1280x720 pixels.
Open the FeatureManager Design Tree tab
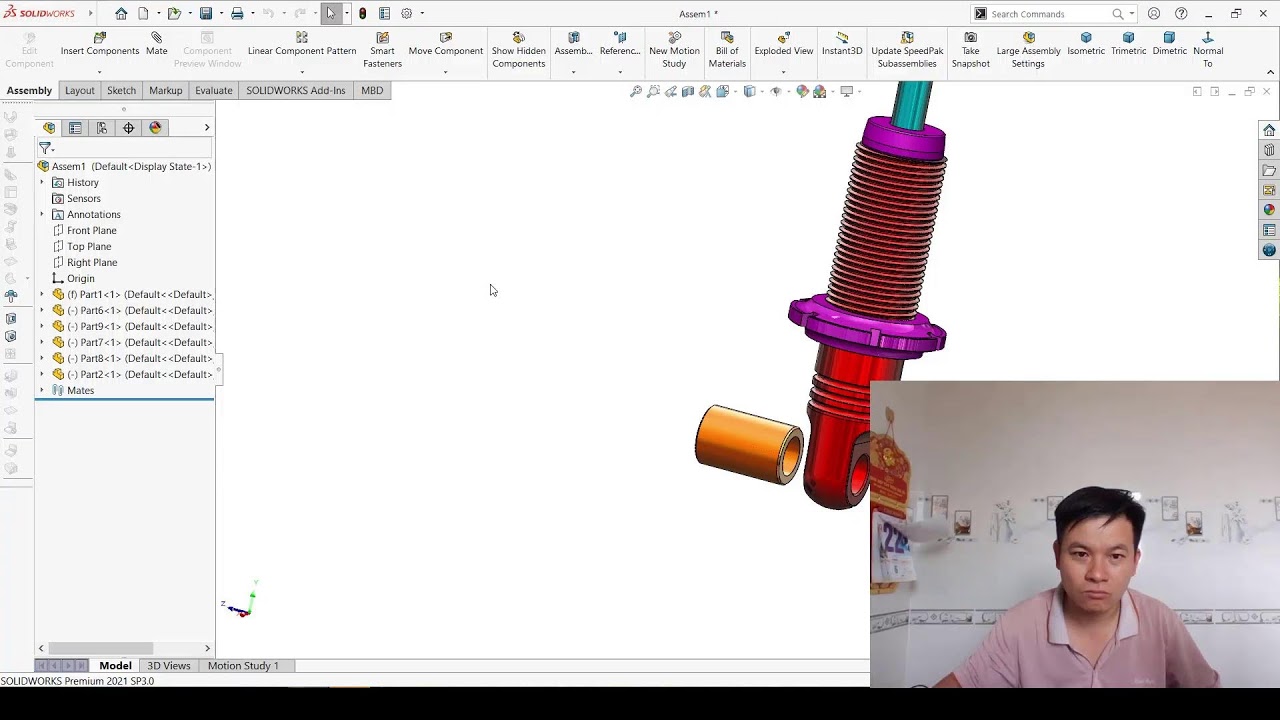coord(49,128)
